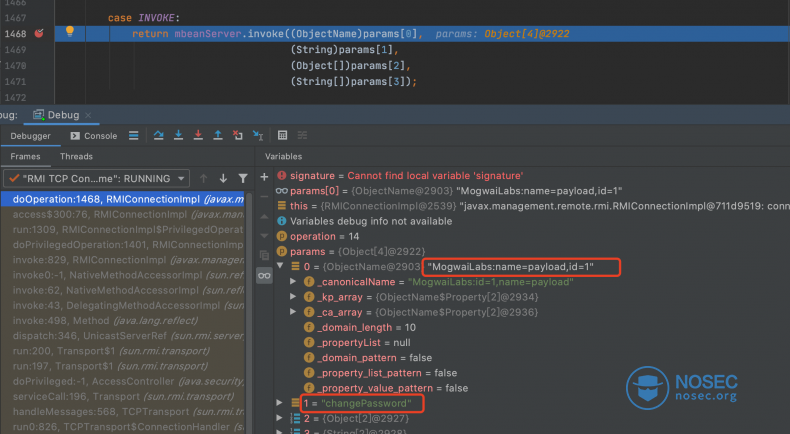Screen dimensions: 790x434
Task: Open the Frames tab
Action: [x=25, y=156]
